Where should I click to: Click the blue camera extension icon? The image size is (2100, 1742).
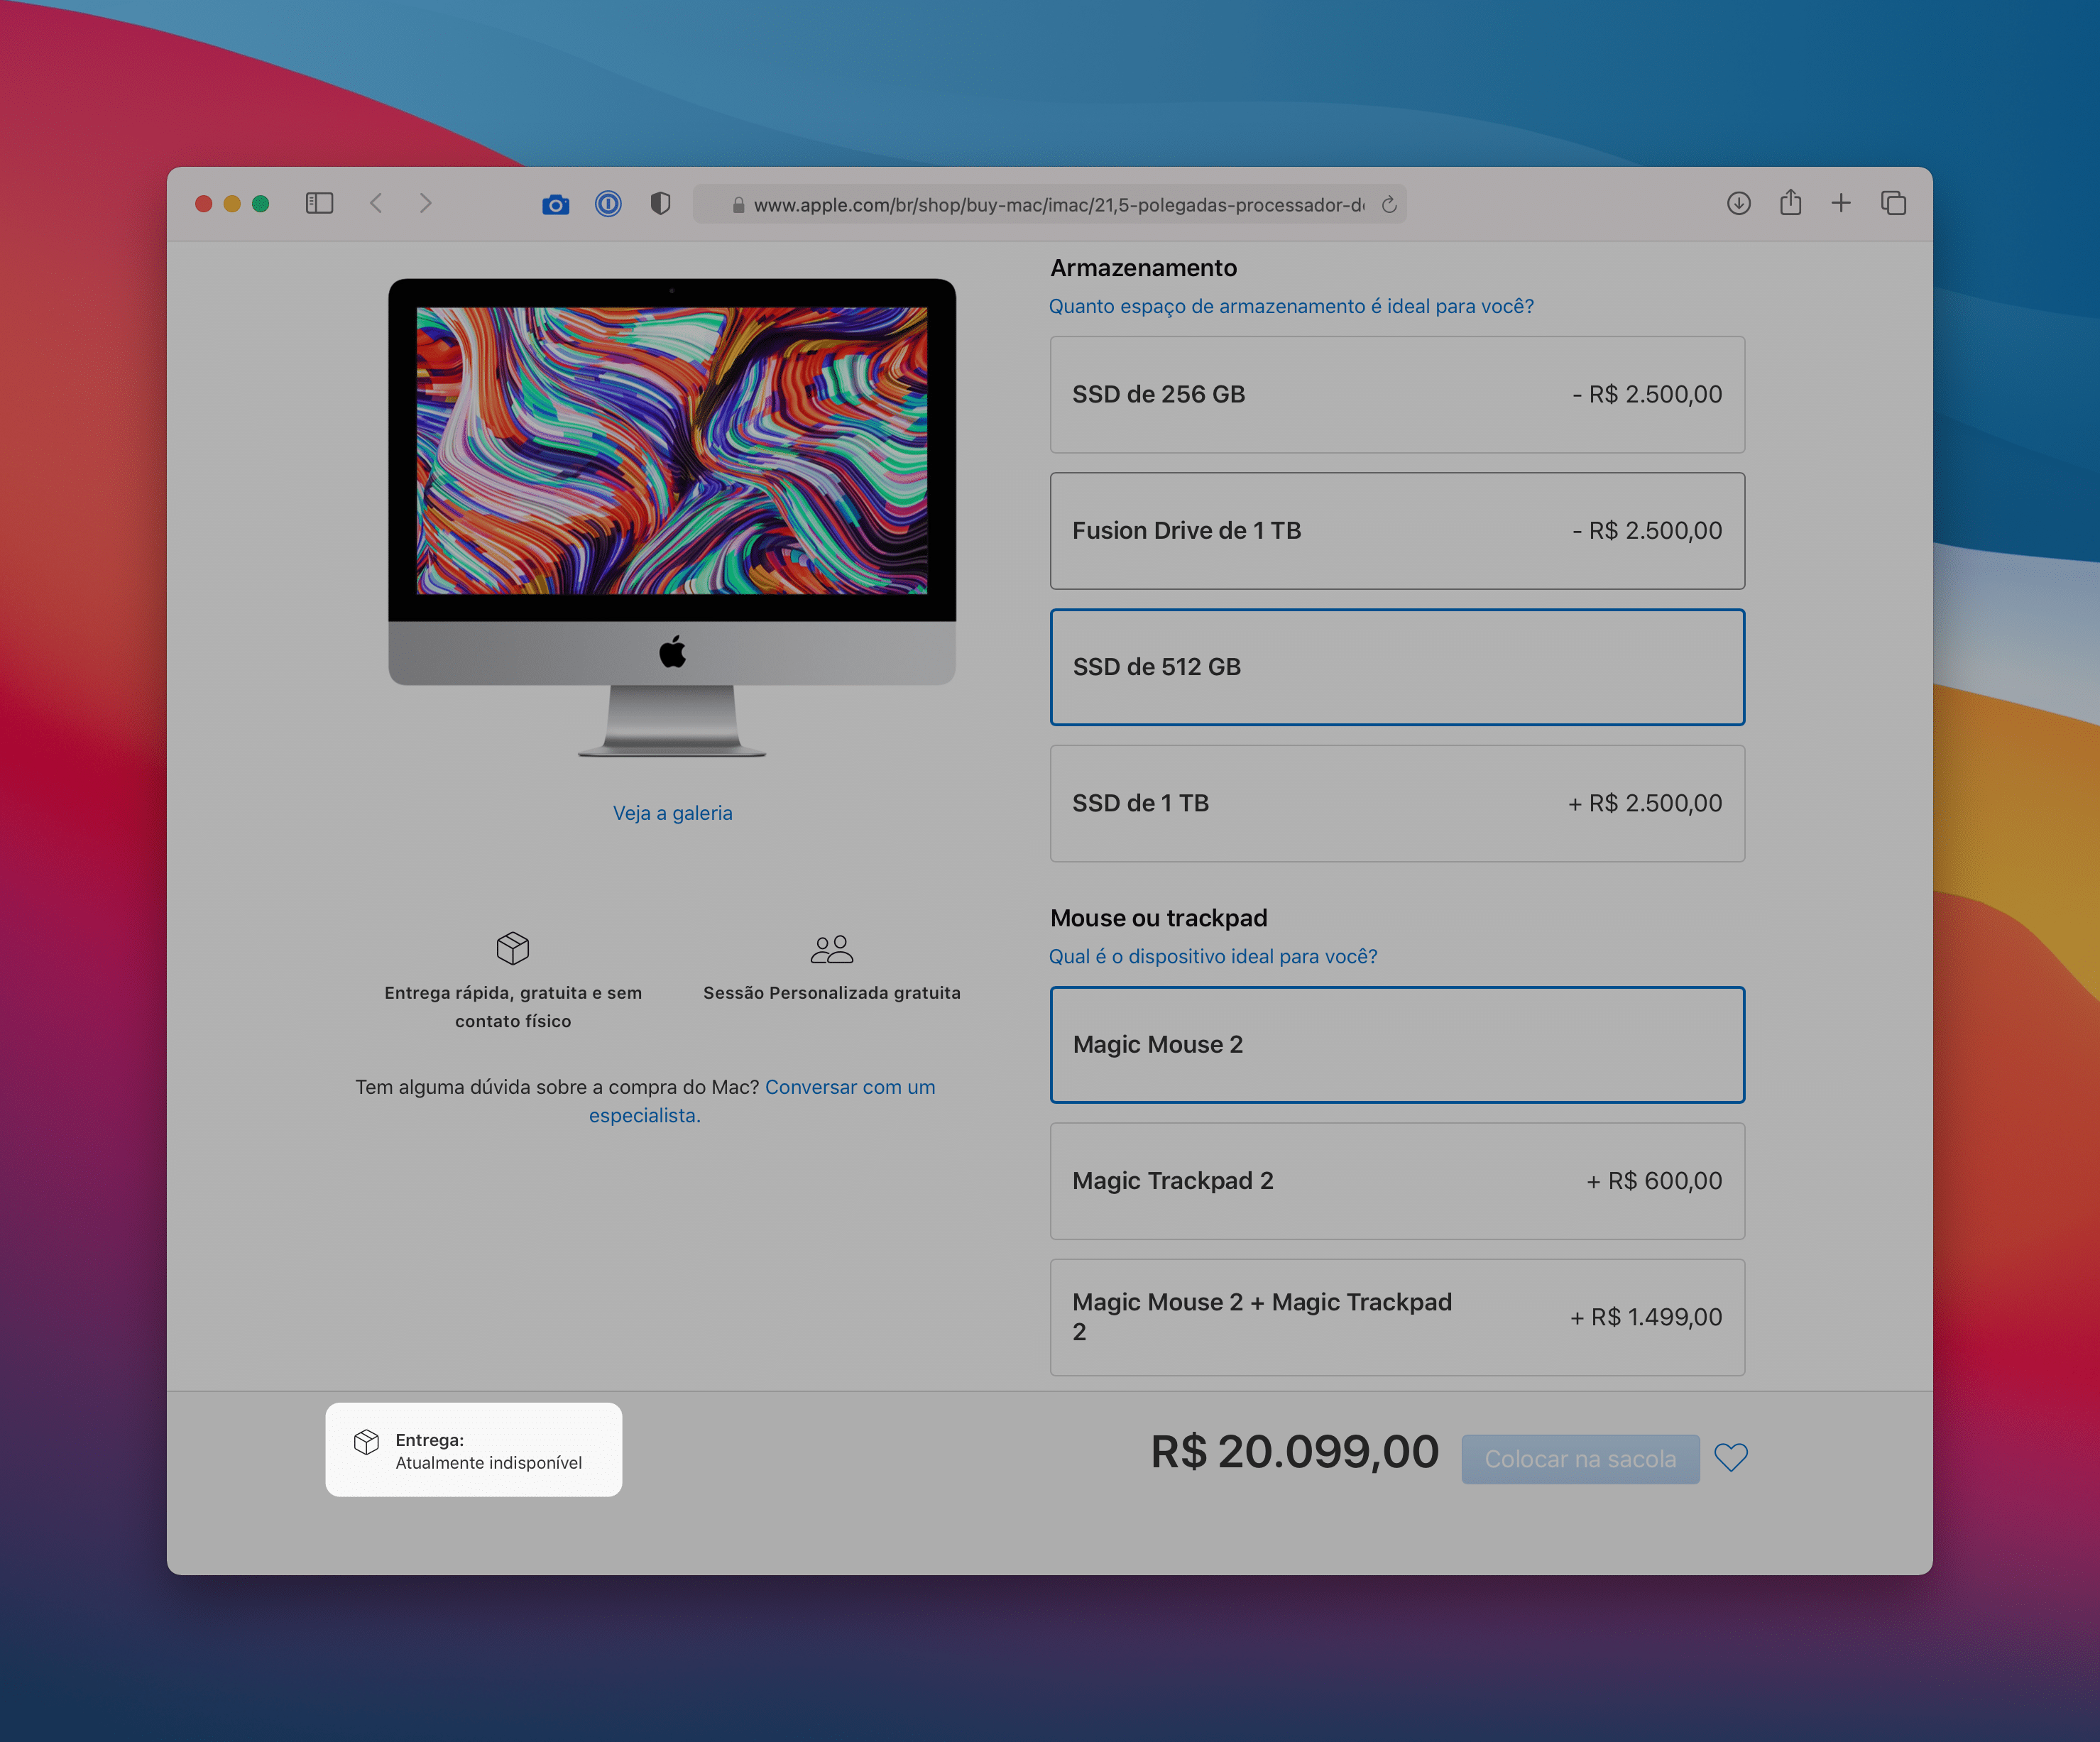coord(556,204)
